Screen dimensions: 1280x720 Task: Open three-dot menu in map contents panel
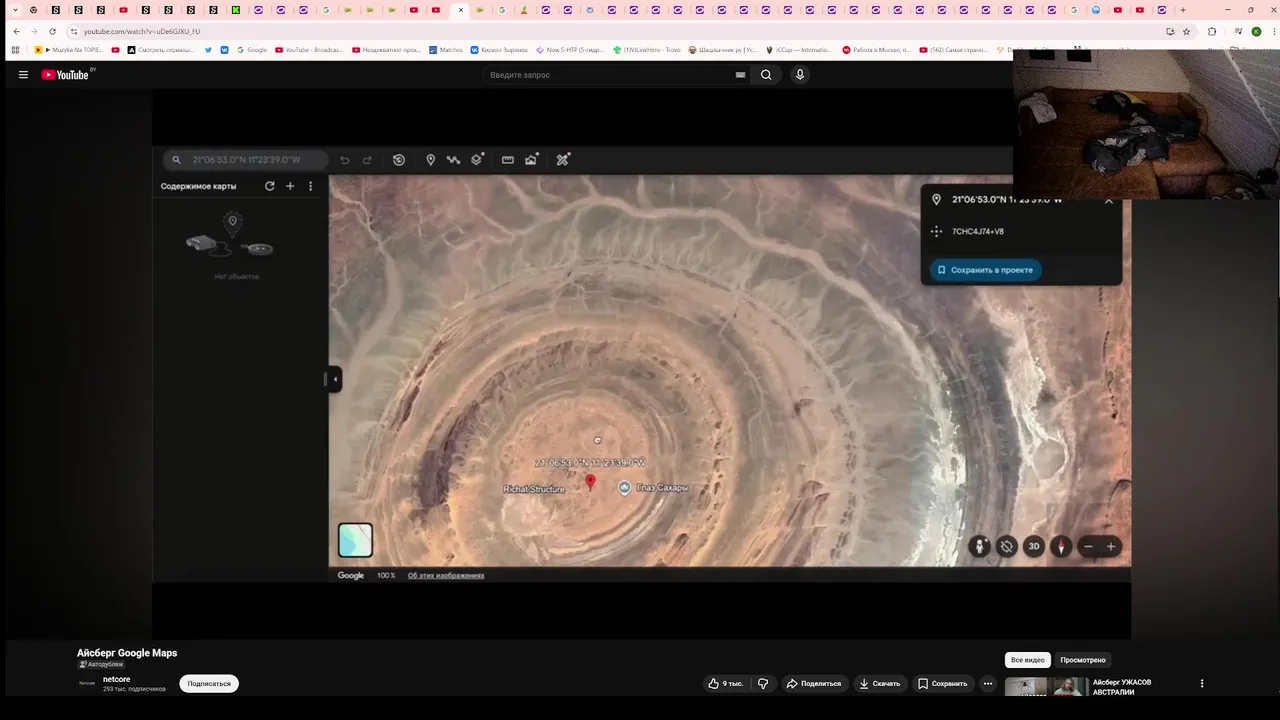310,186
